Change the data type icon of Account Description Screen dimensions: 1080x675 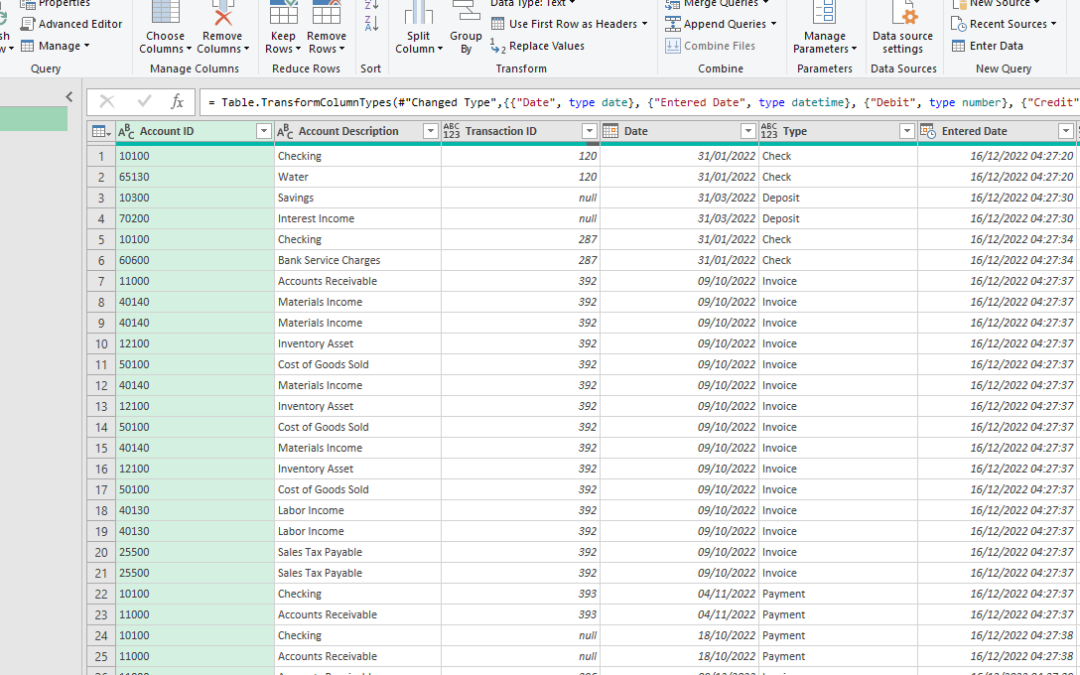coord(285,131)
